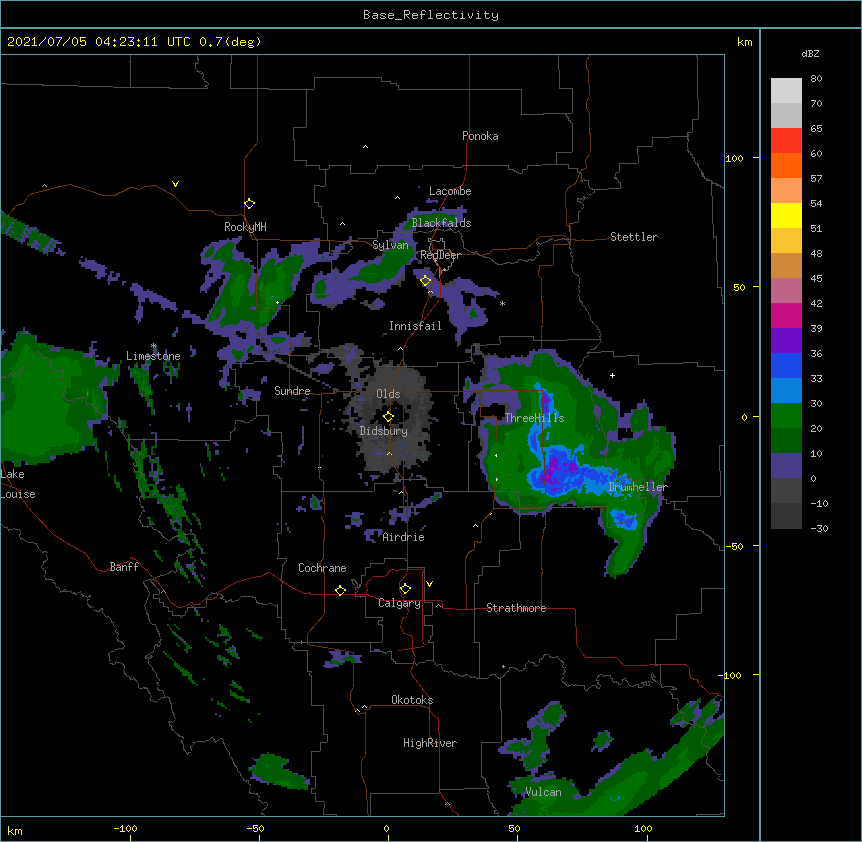
Task: Select the white swatch beside the 80 dBZ label
Action: 786,91
